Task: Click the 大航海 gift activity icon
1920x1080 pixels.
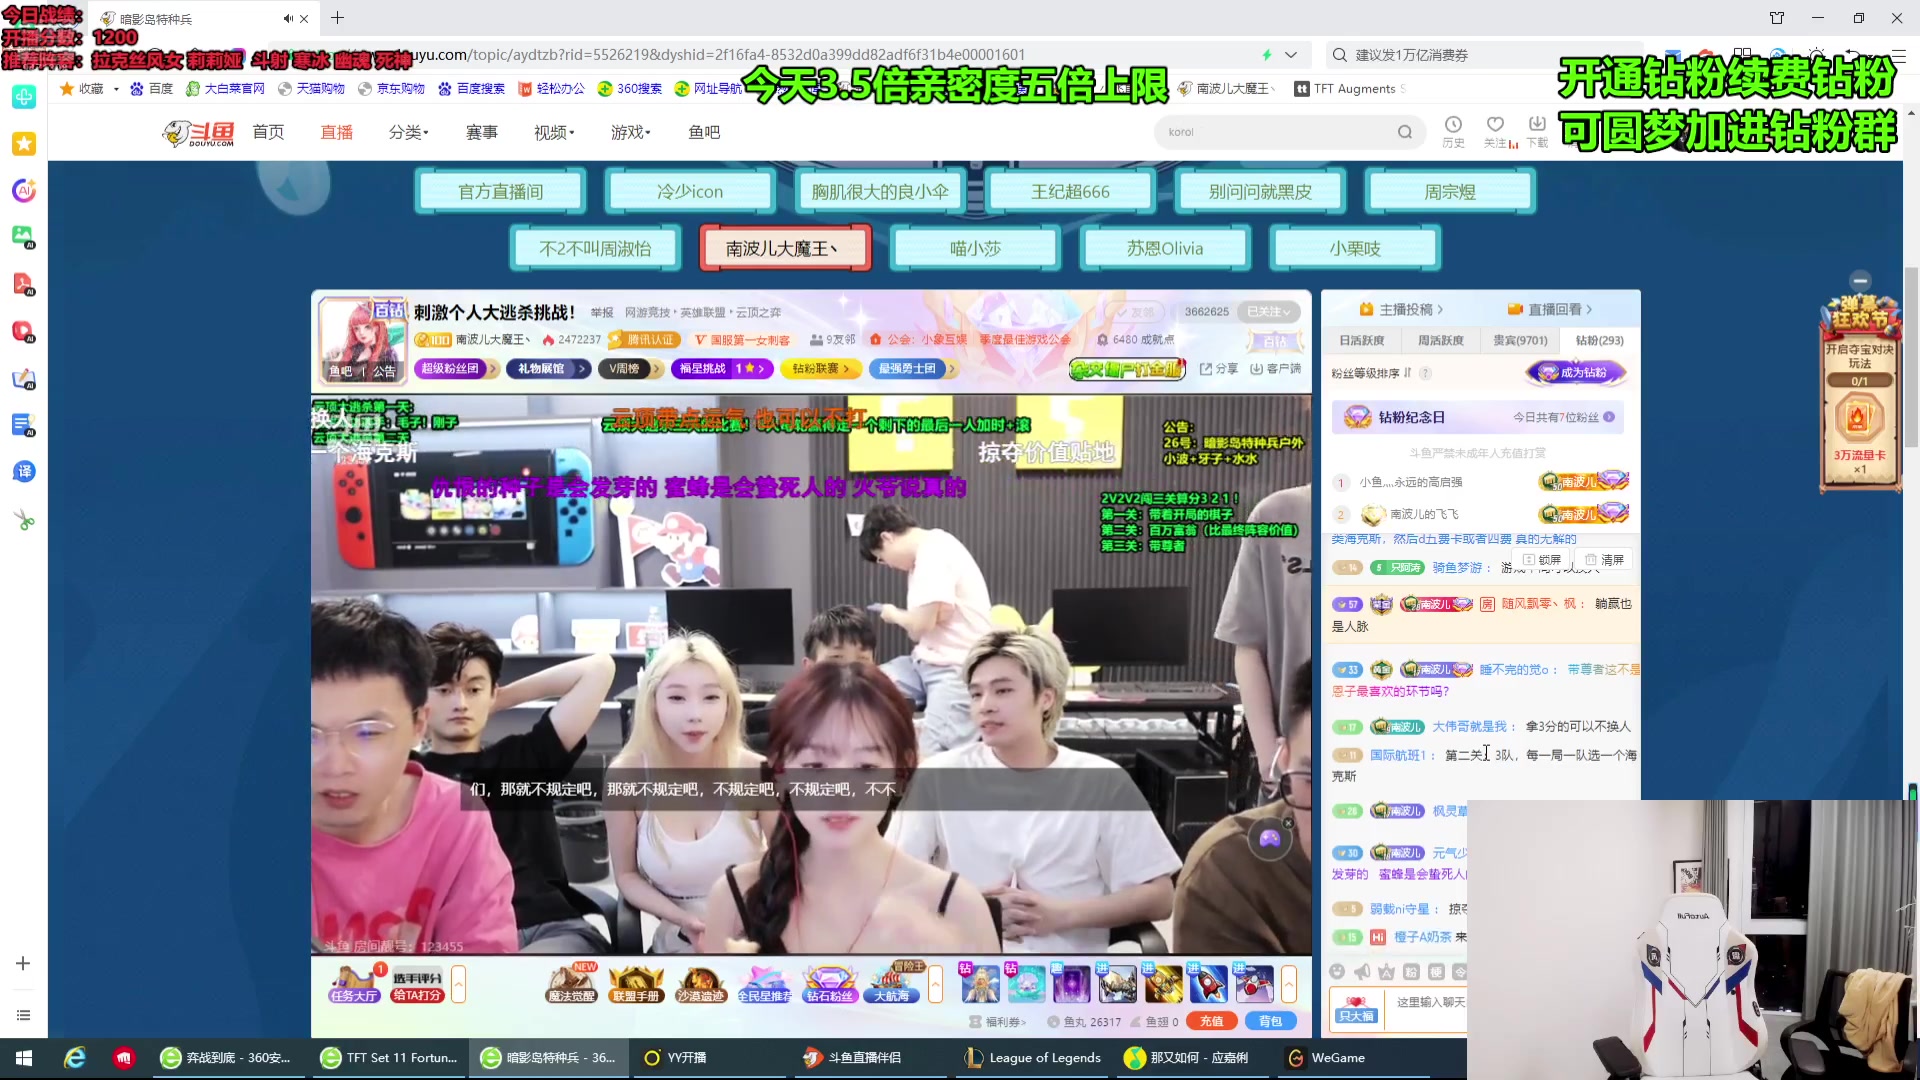Action: coord(892,984)
